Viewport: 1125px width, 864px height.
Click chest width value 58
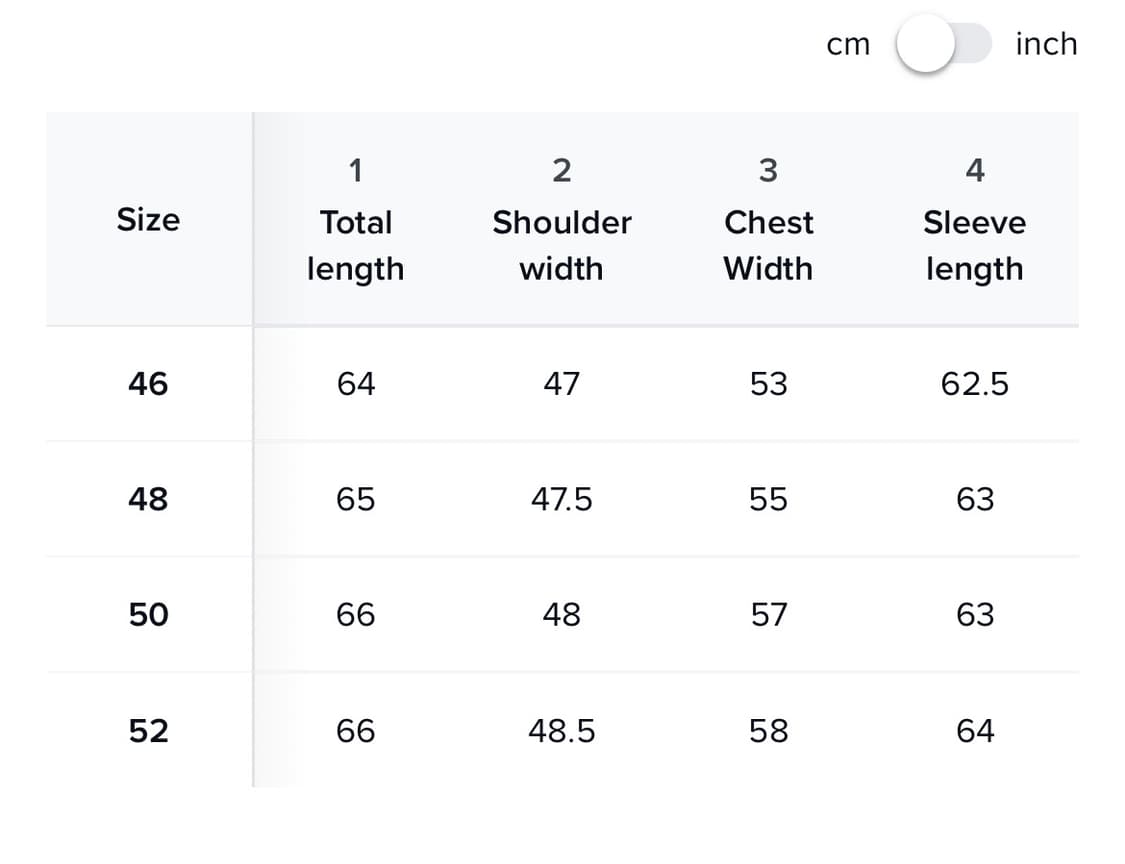768,731
